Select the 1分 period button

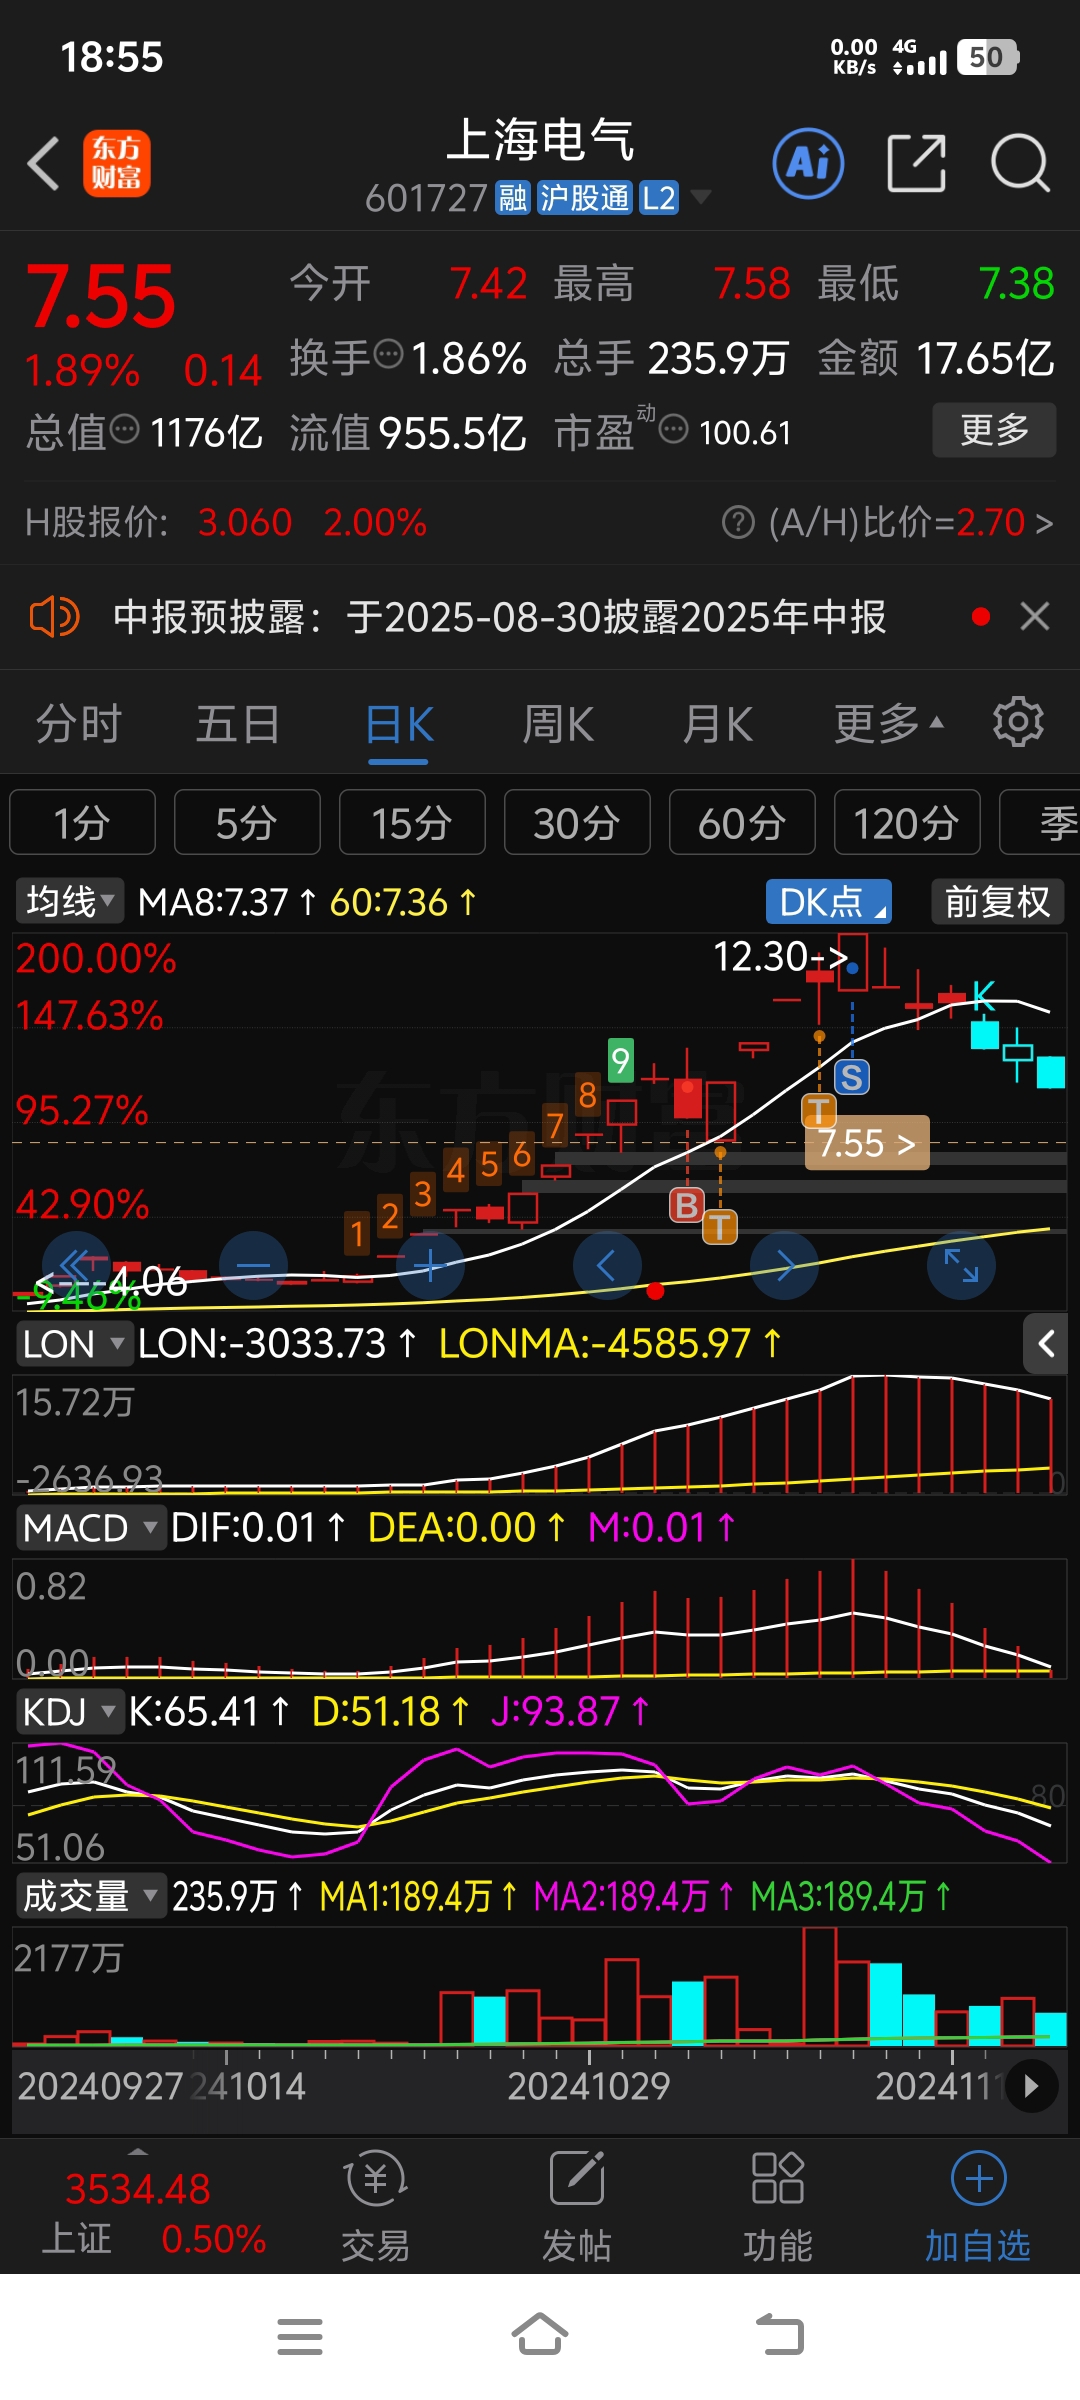(x=82, y=822)
